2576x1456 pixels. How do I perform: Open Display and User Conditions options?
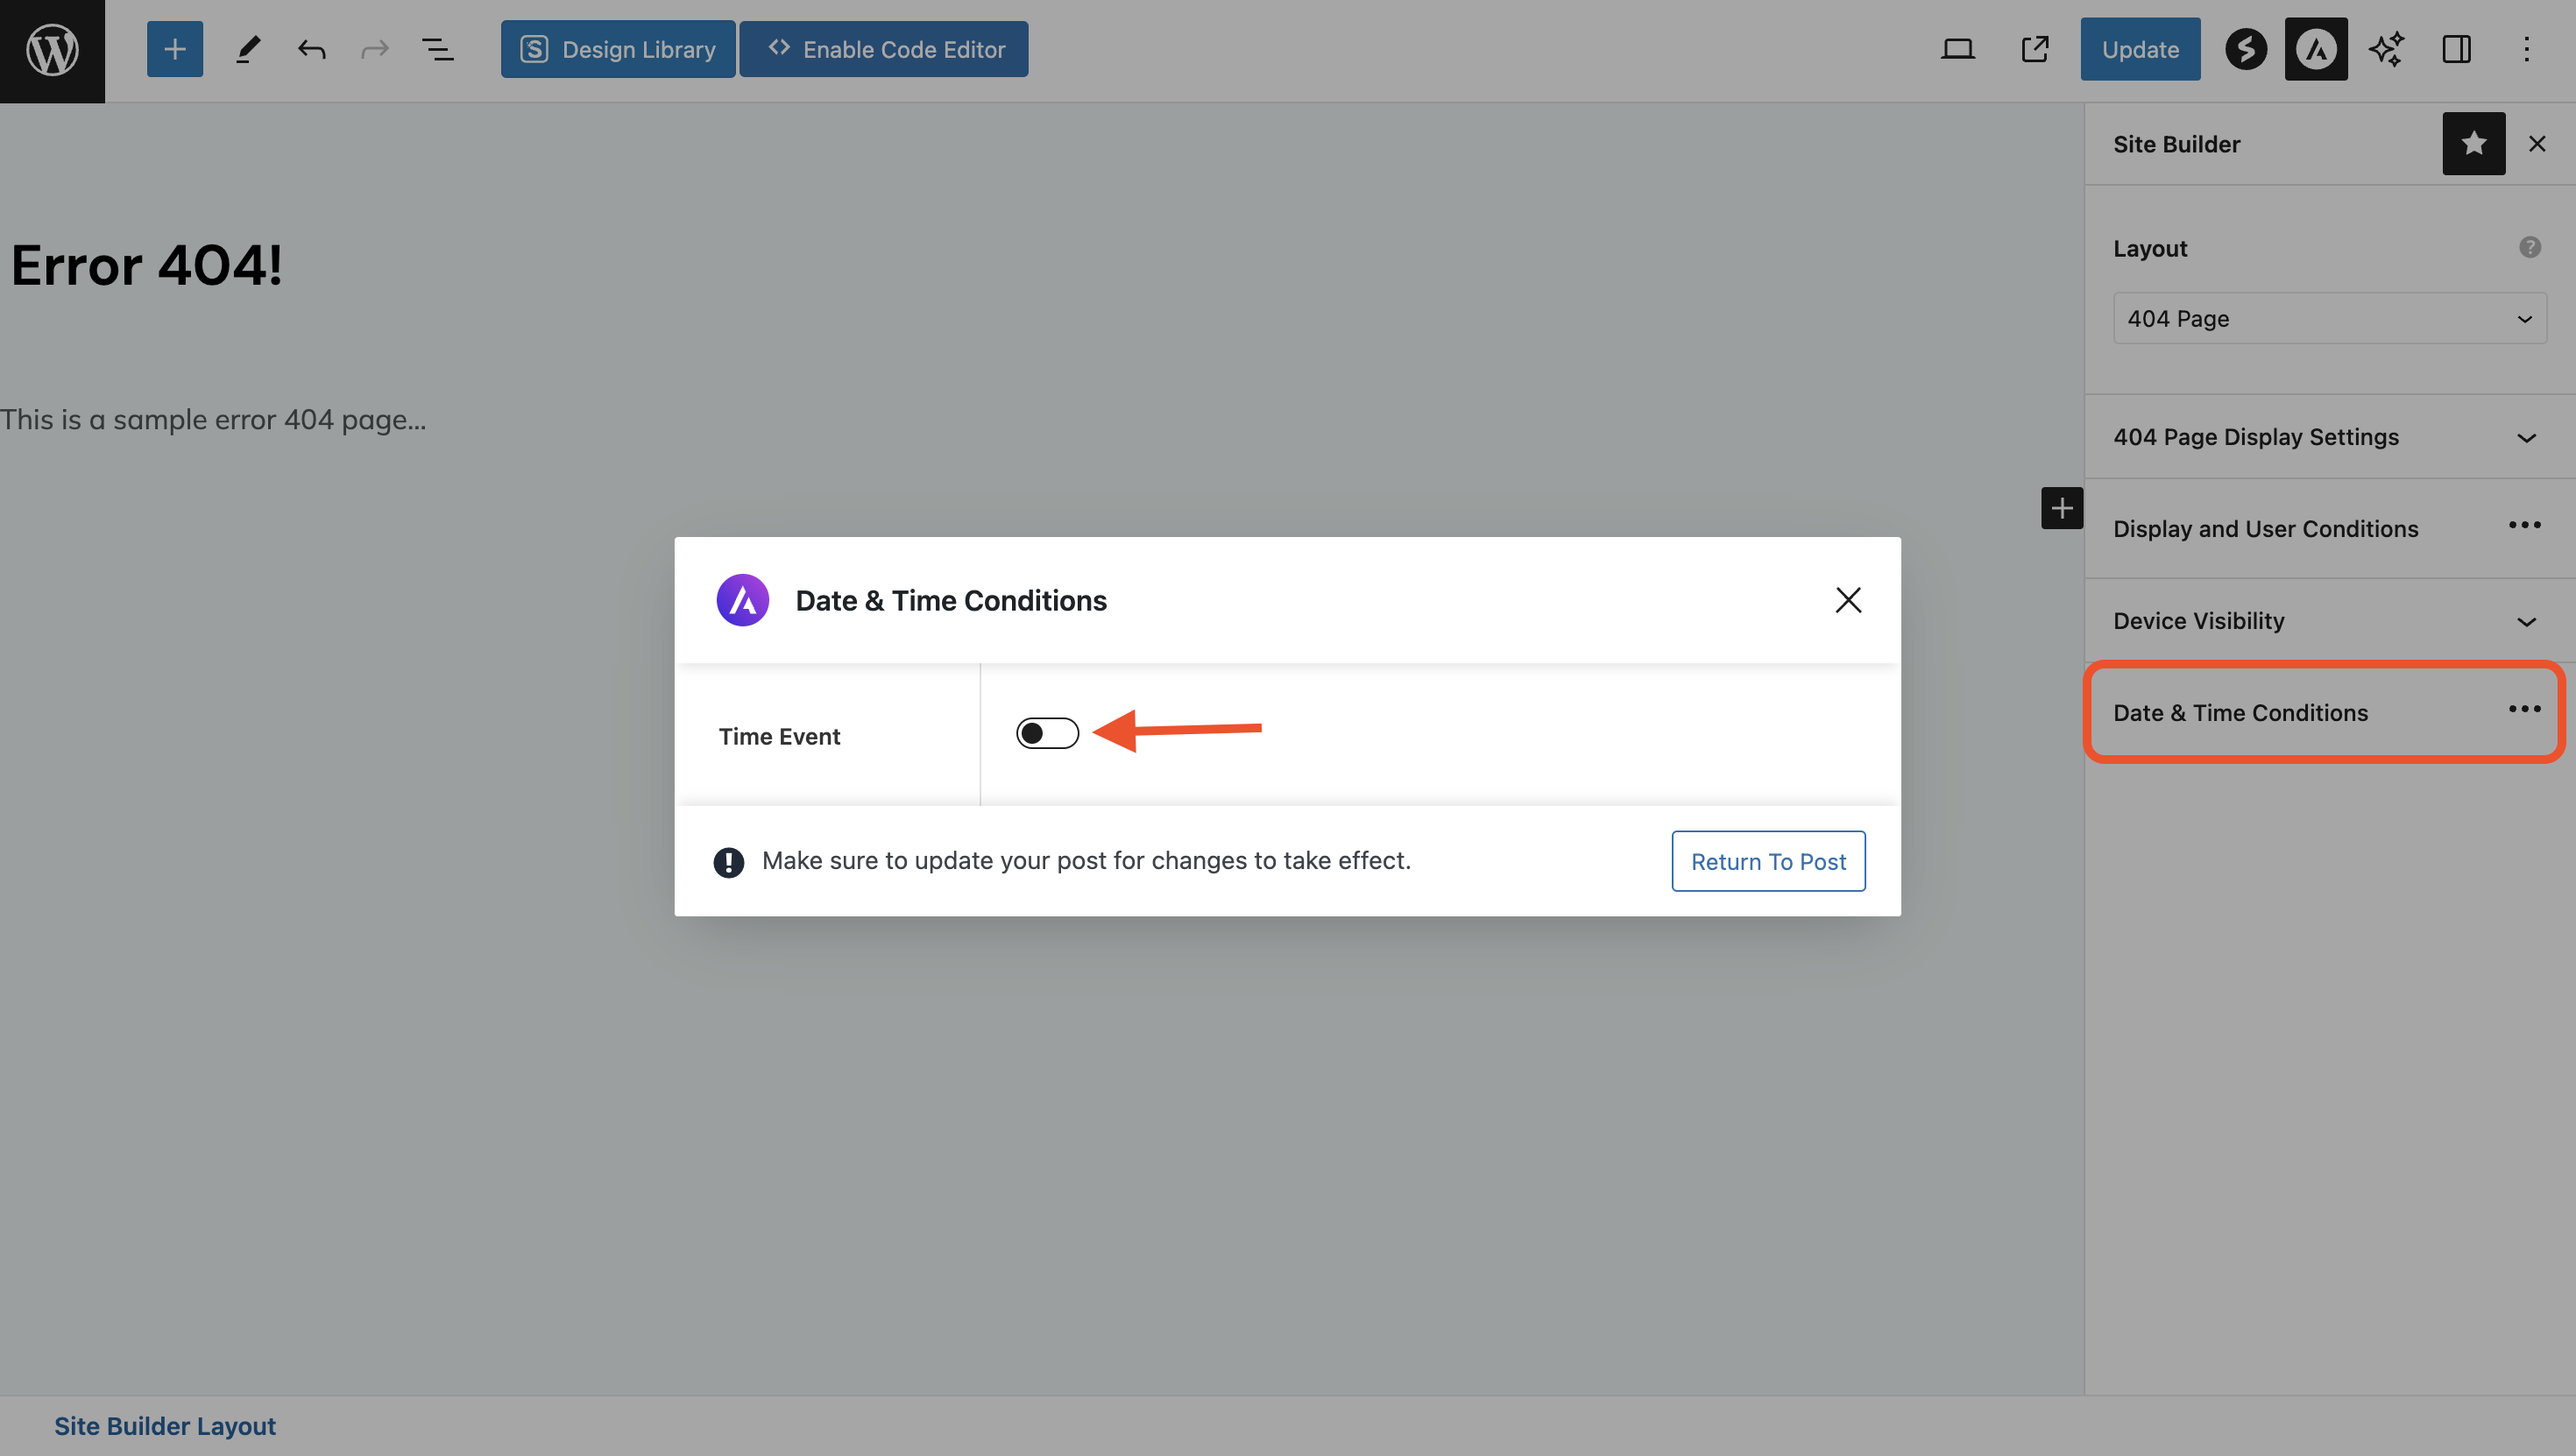point(2525,526)
